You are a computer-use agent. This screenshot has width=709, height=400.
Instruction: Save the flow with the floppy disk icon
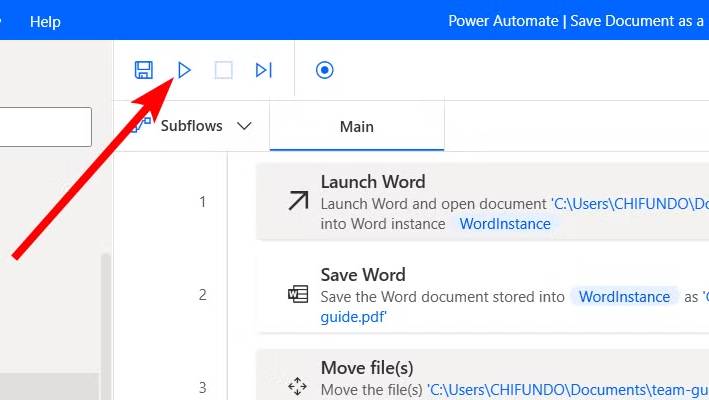pyautogui.click(x=144, y=70)
